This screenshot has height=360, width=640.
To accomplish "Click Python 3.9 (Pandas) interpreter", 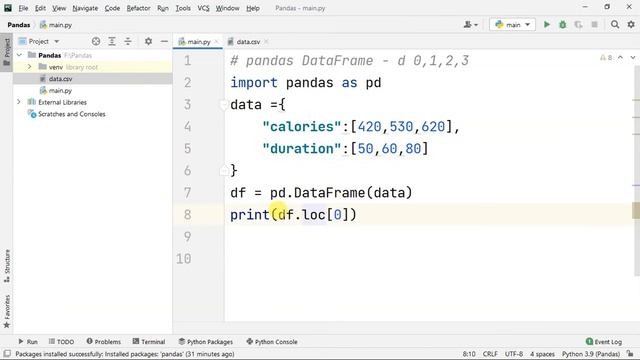I will tap(591, 354).
